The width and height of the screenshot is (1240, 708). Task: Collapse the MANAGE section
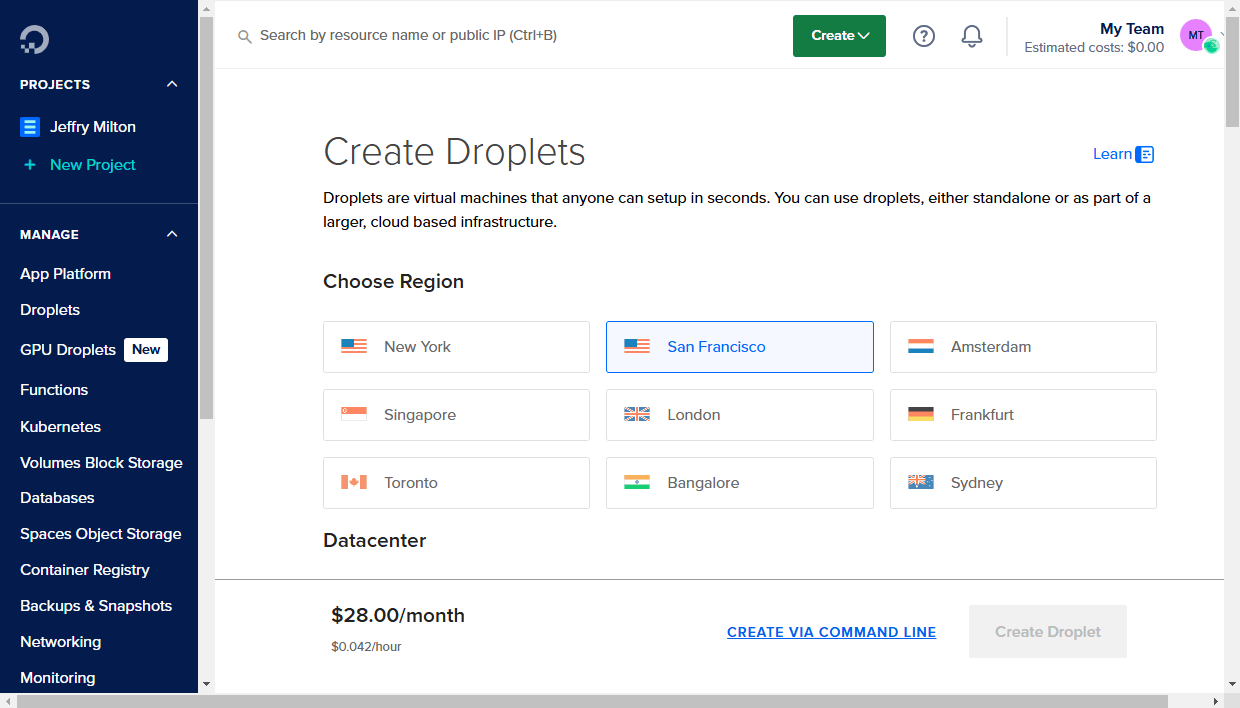[x=171, y=234]
